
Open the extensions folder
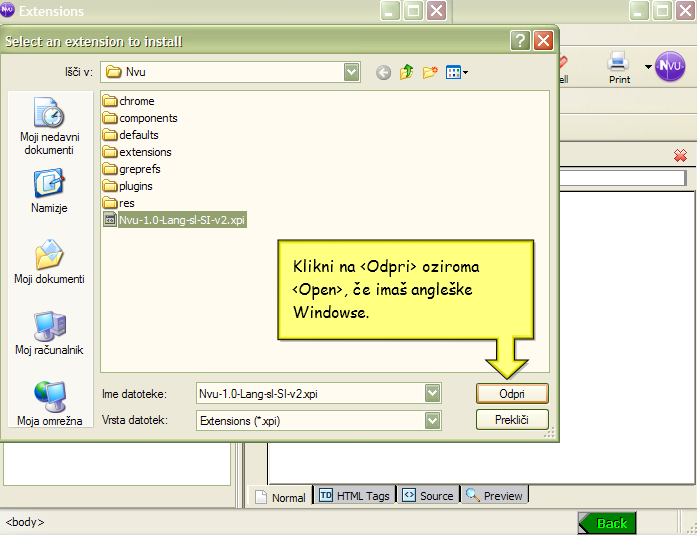coord(144,152)
